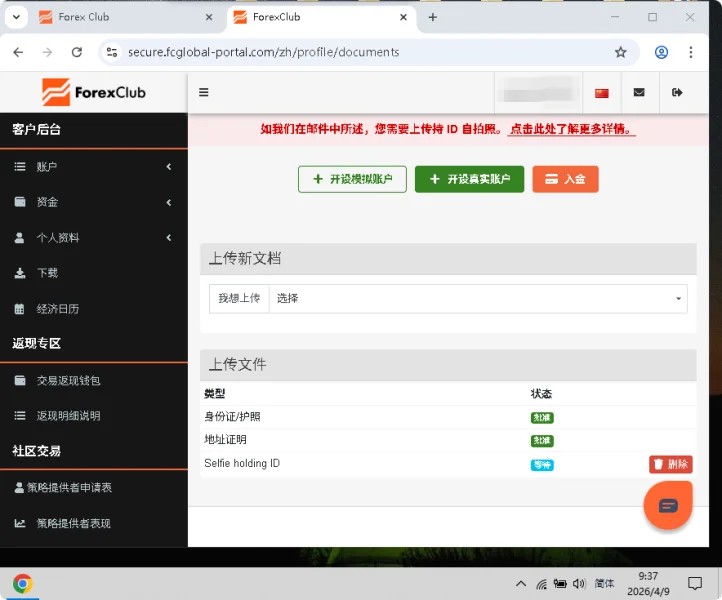Open 经济日历 in the sidebar
The width and height of the screenshot is (722, 600).
point(94,309)
